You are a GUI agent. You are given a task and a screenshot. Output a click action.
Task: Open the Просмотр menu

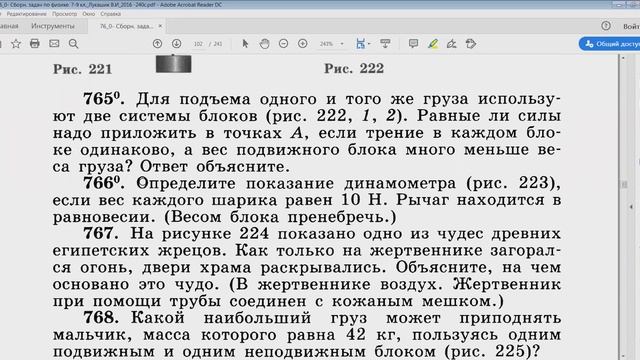[x=64, y=14]
